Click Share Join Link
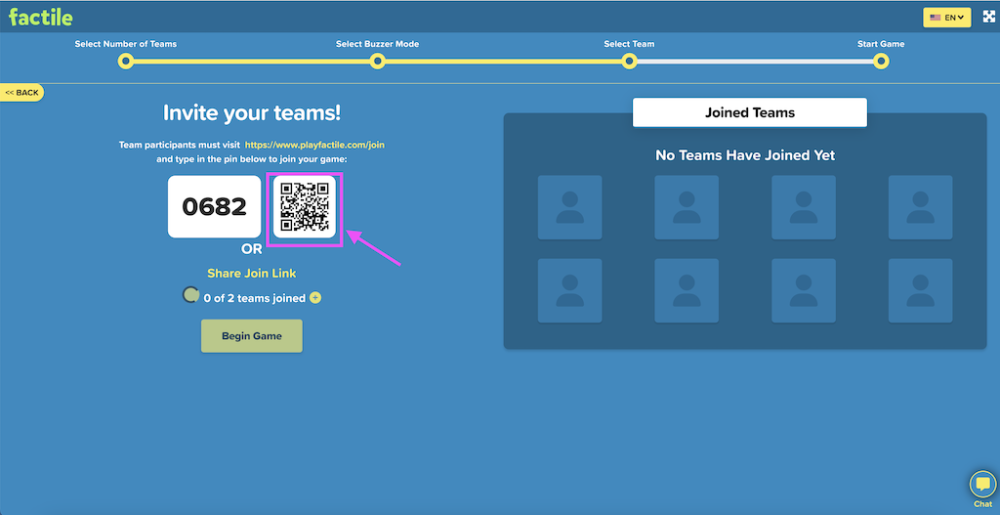 click(x=251, y=273)
